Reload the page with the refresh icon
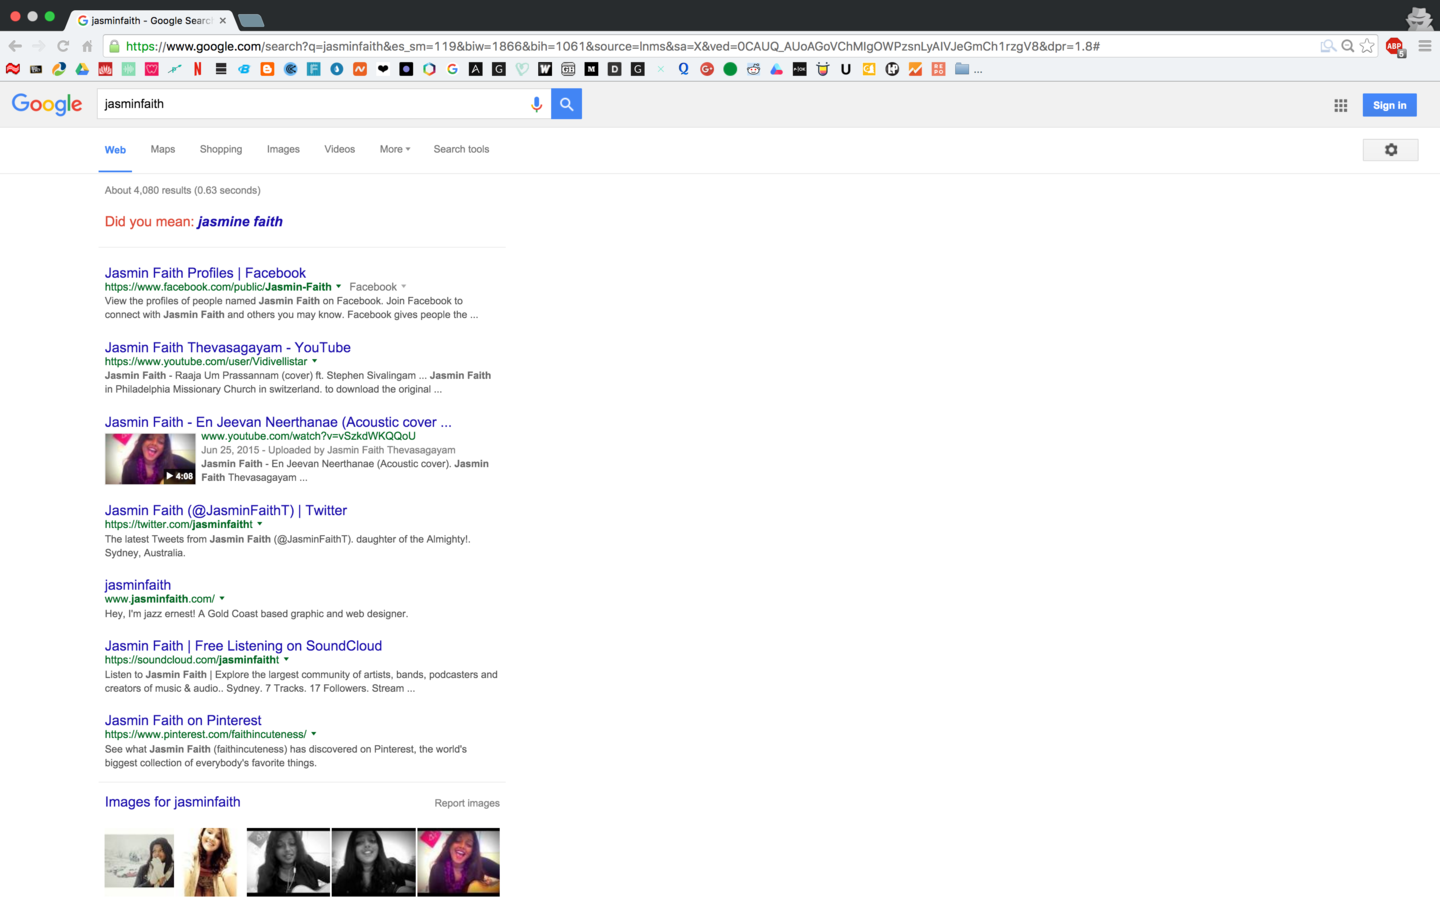1440x900 pixels. (63, 46)
